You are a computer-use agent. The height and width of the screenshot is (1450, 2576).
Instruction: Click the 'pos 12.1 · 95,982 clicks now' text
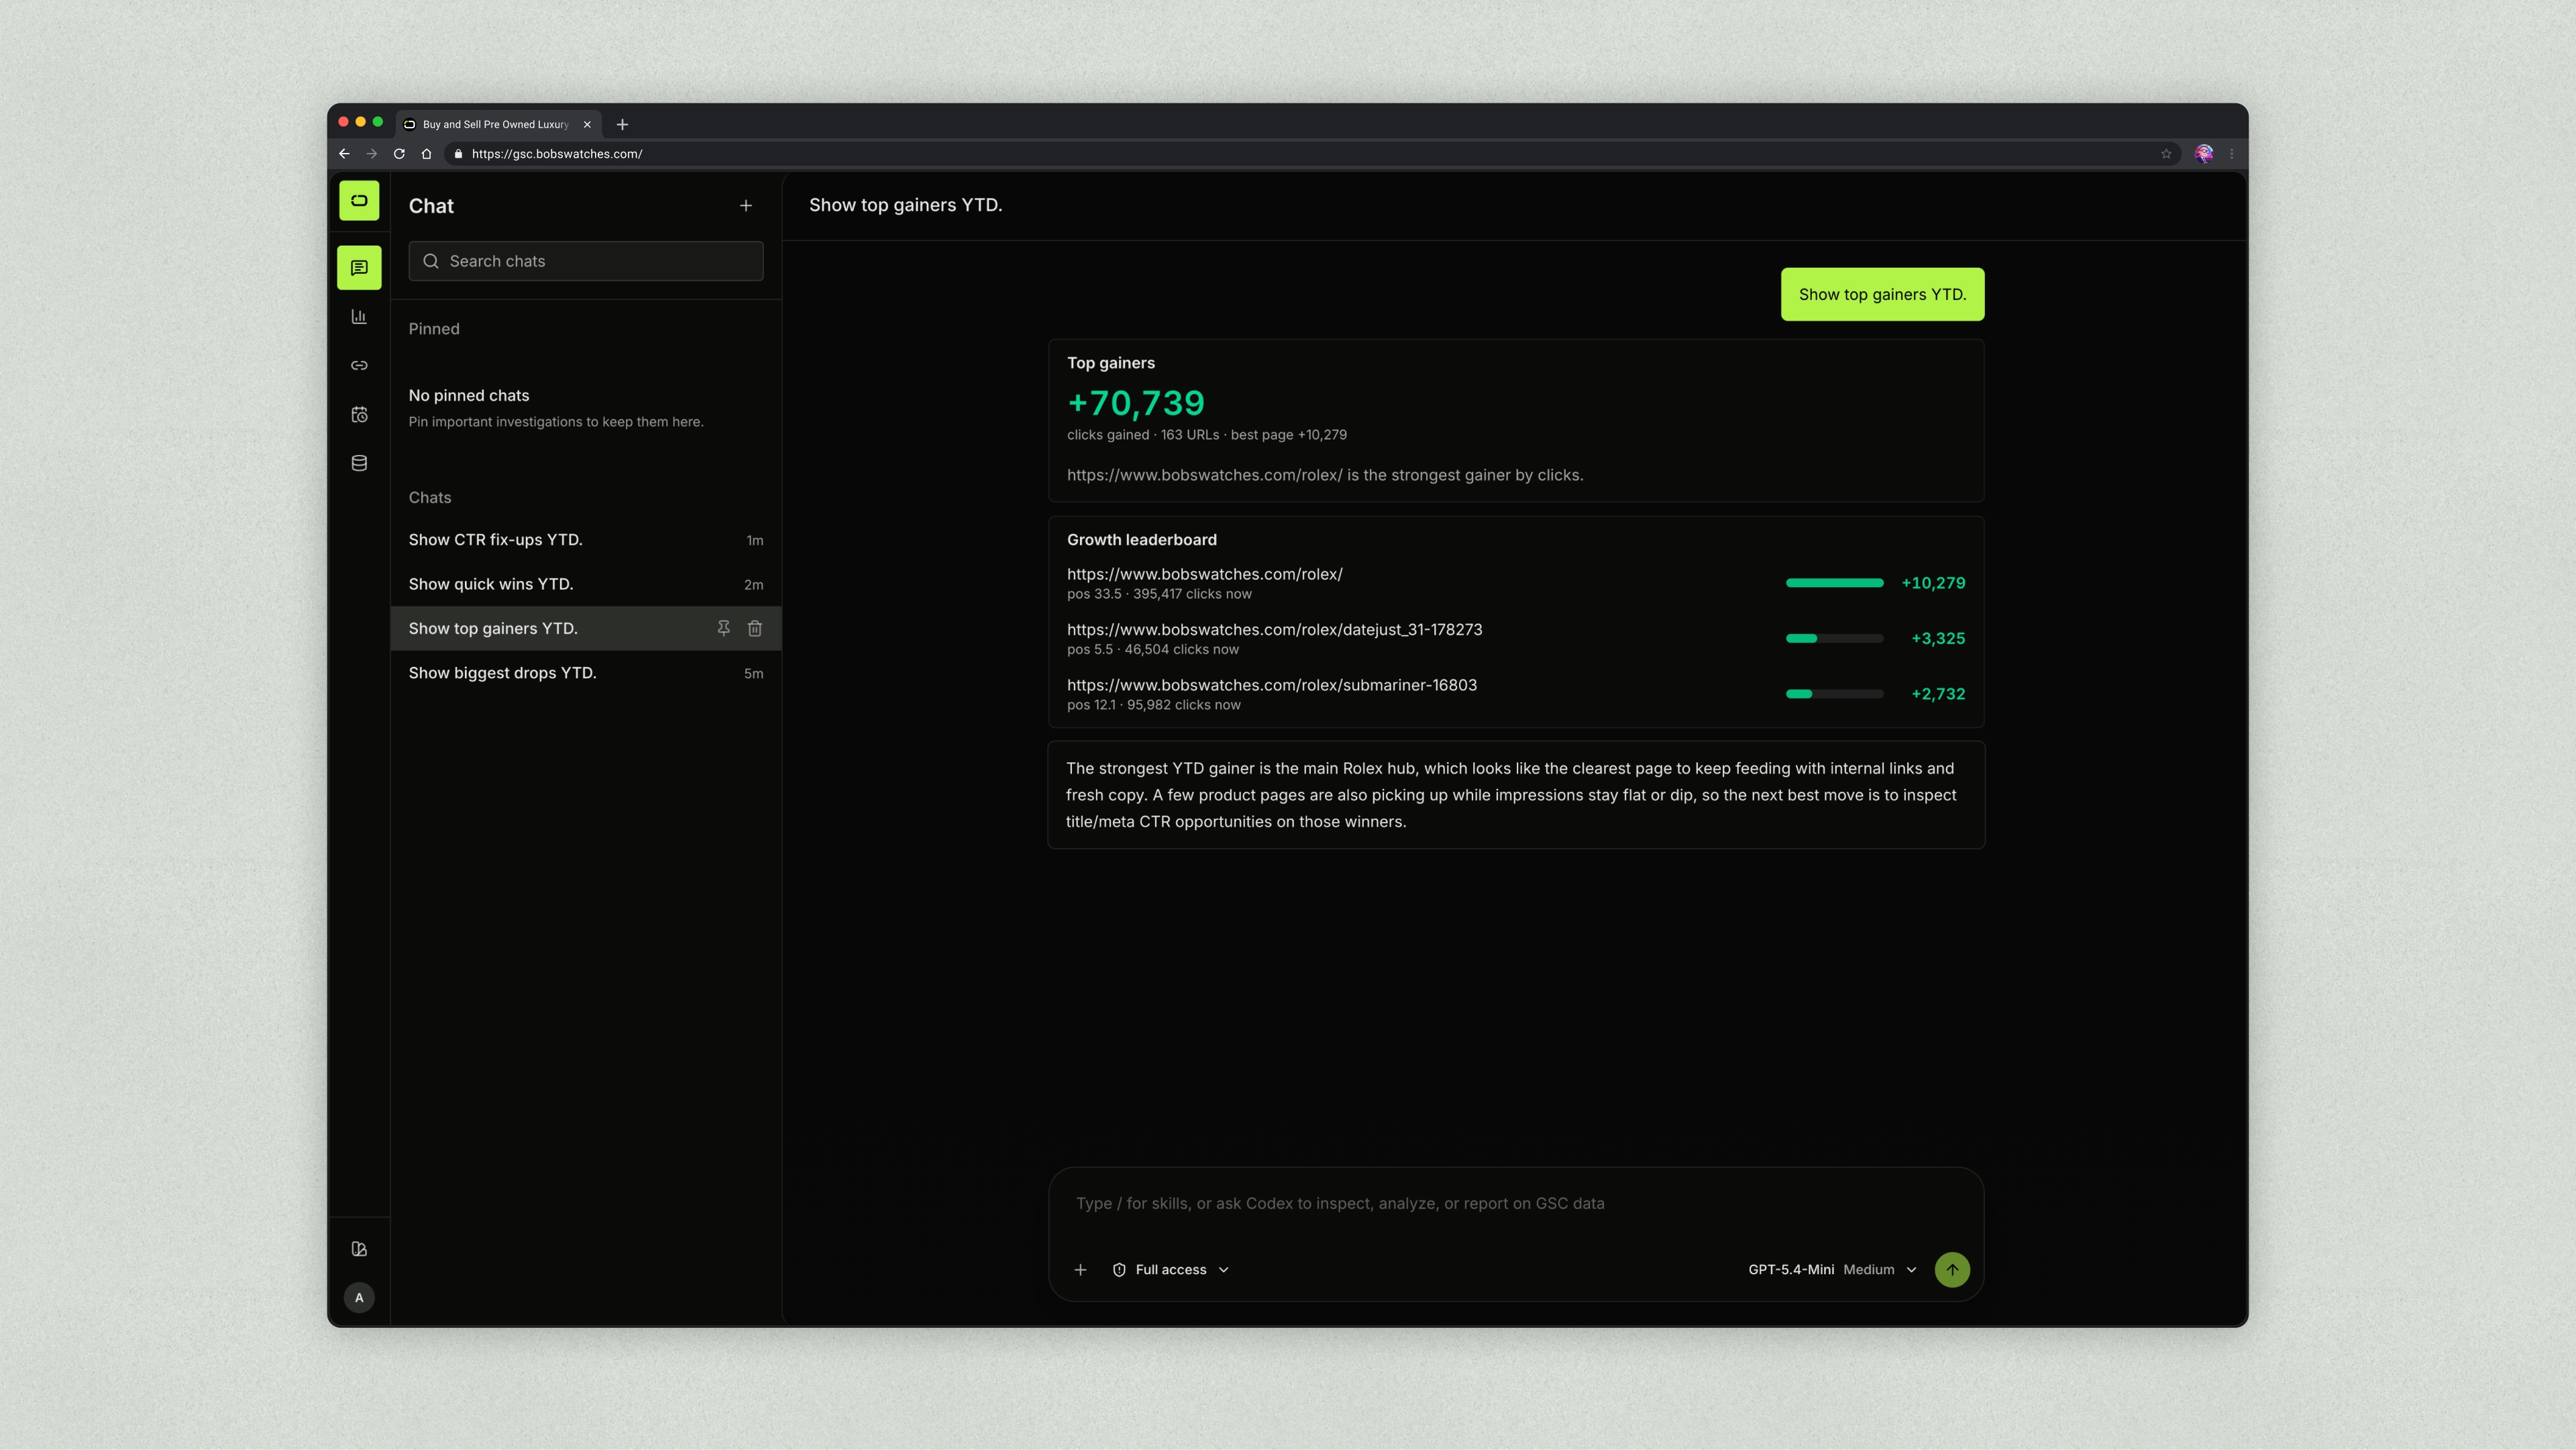[x=1154, y=705]
